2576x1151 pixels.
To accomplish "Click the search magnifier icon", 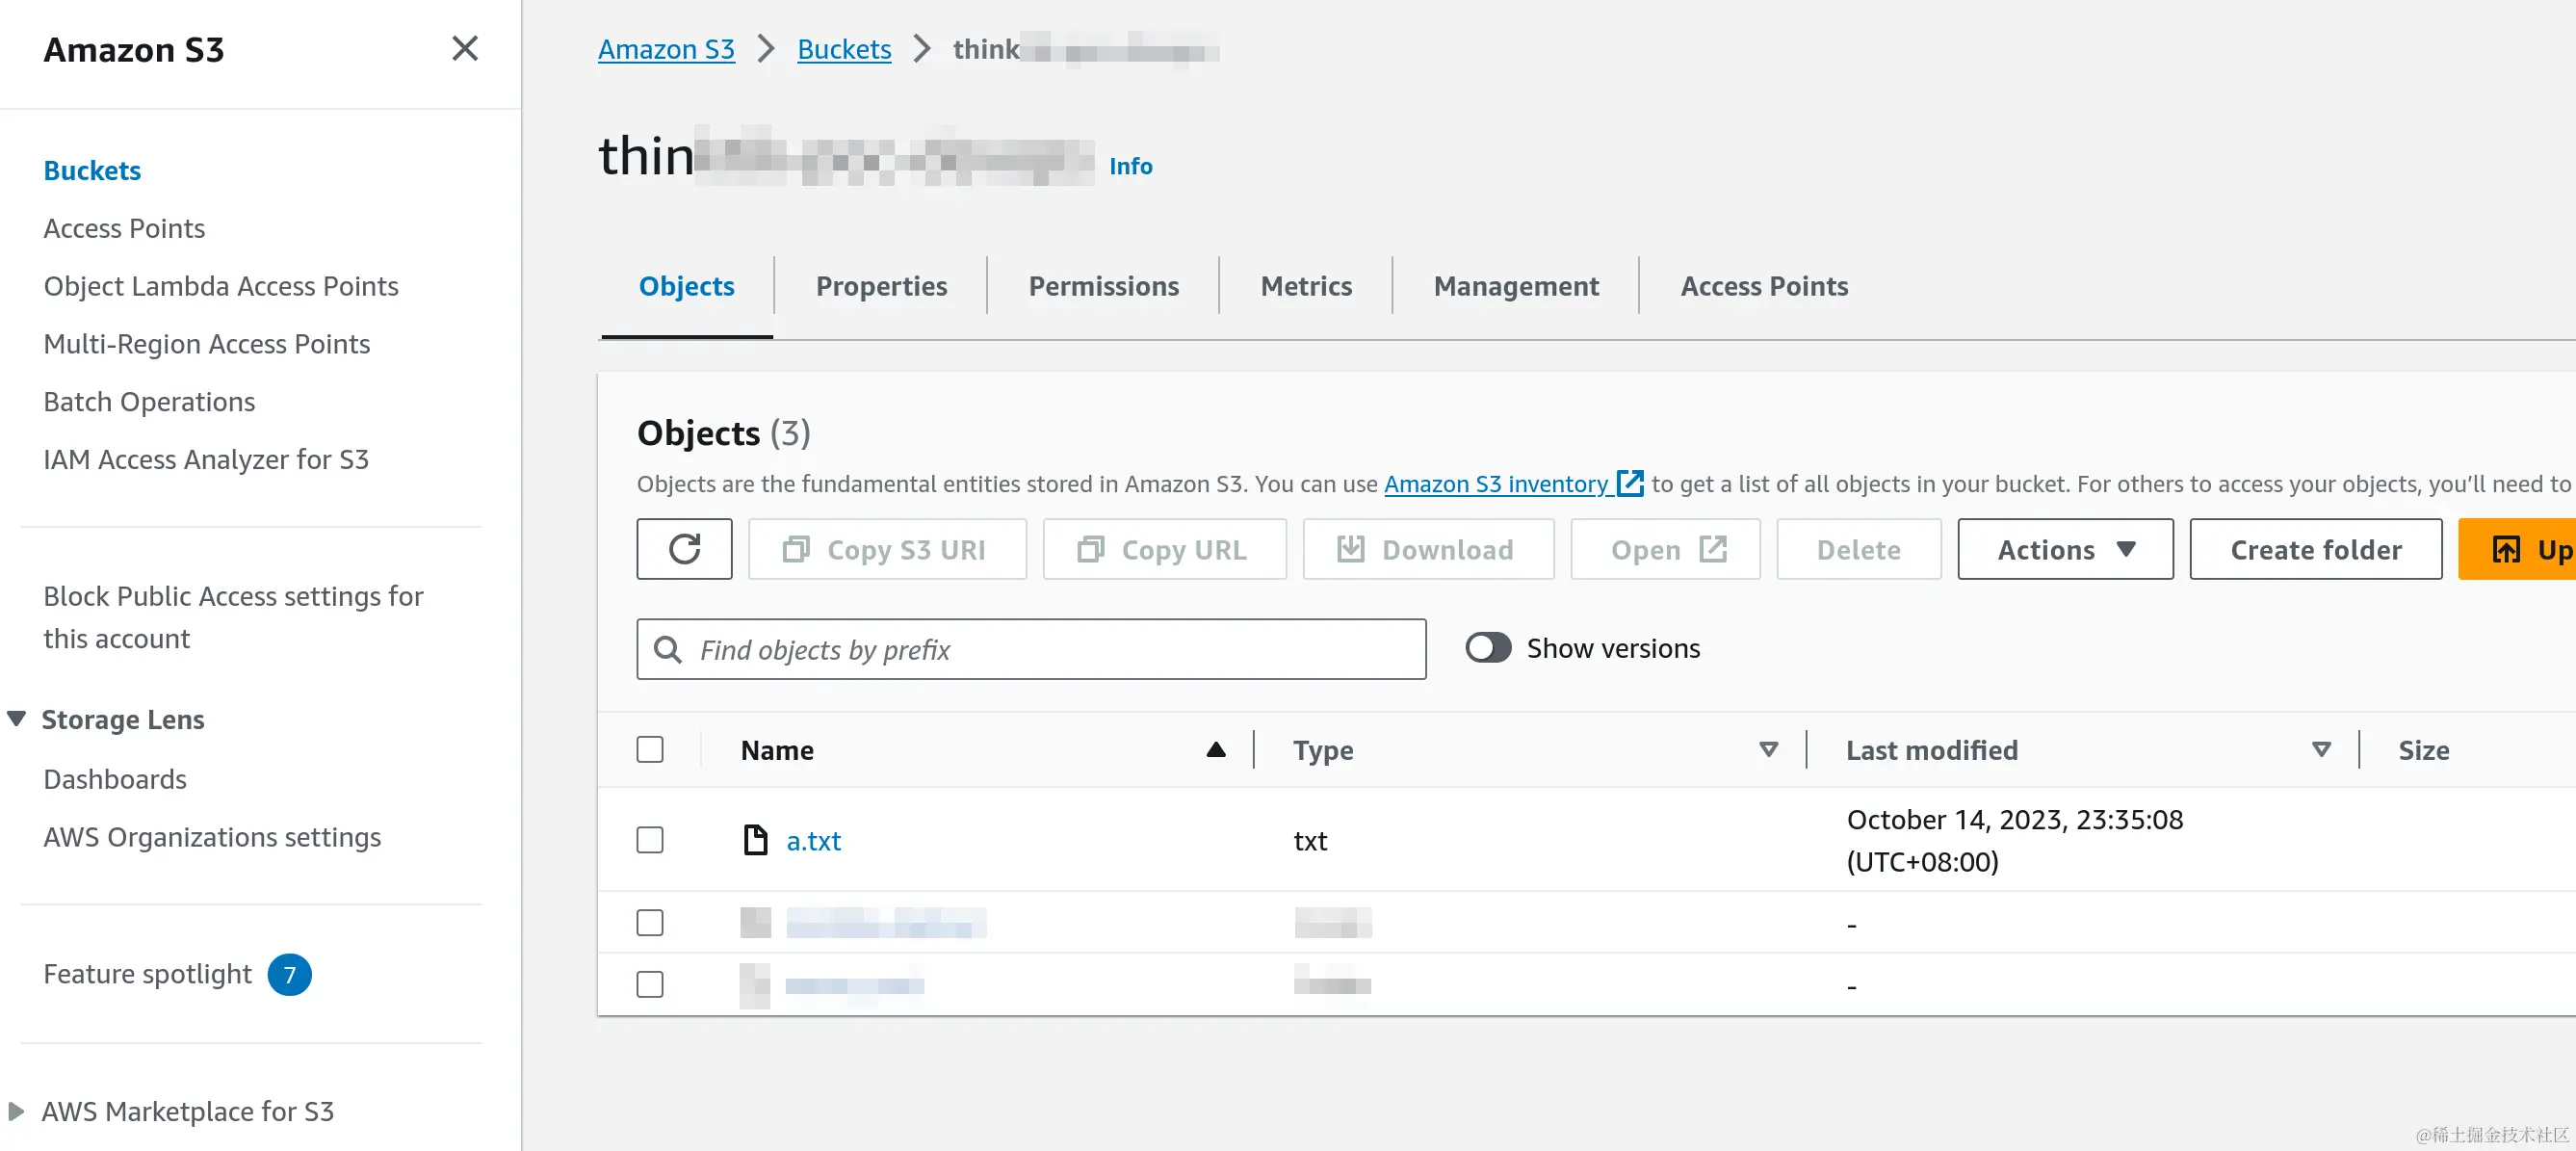I will click(668, 650).
